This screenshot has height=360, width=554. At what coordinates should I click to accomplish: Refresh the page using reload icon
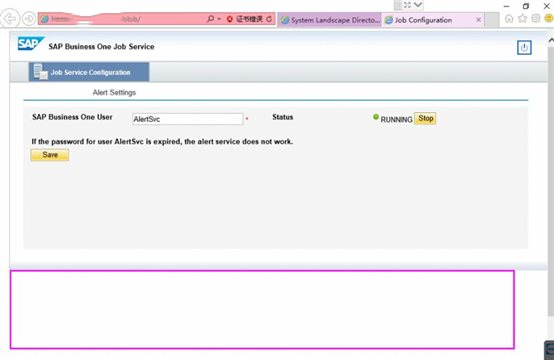click(x=269, y=19)
